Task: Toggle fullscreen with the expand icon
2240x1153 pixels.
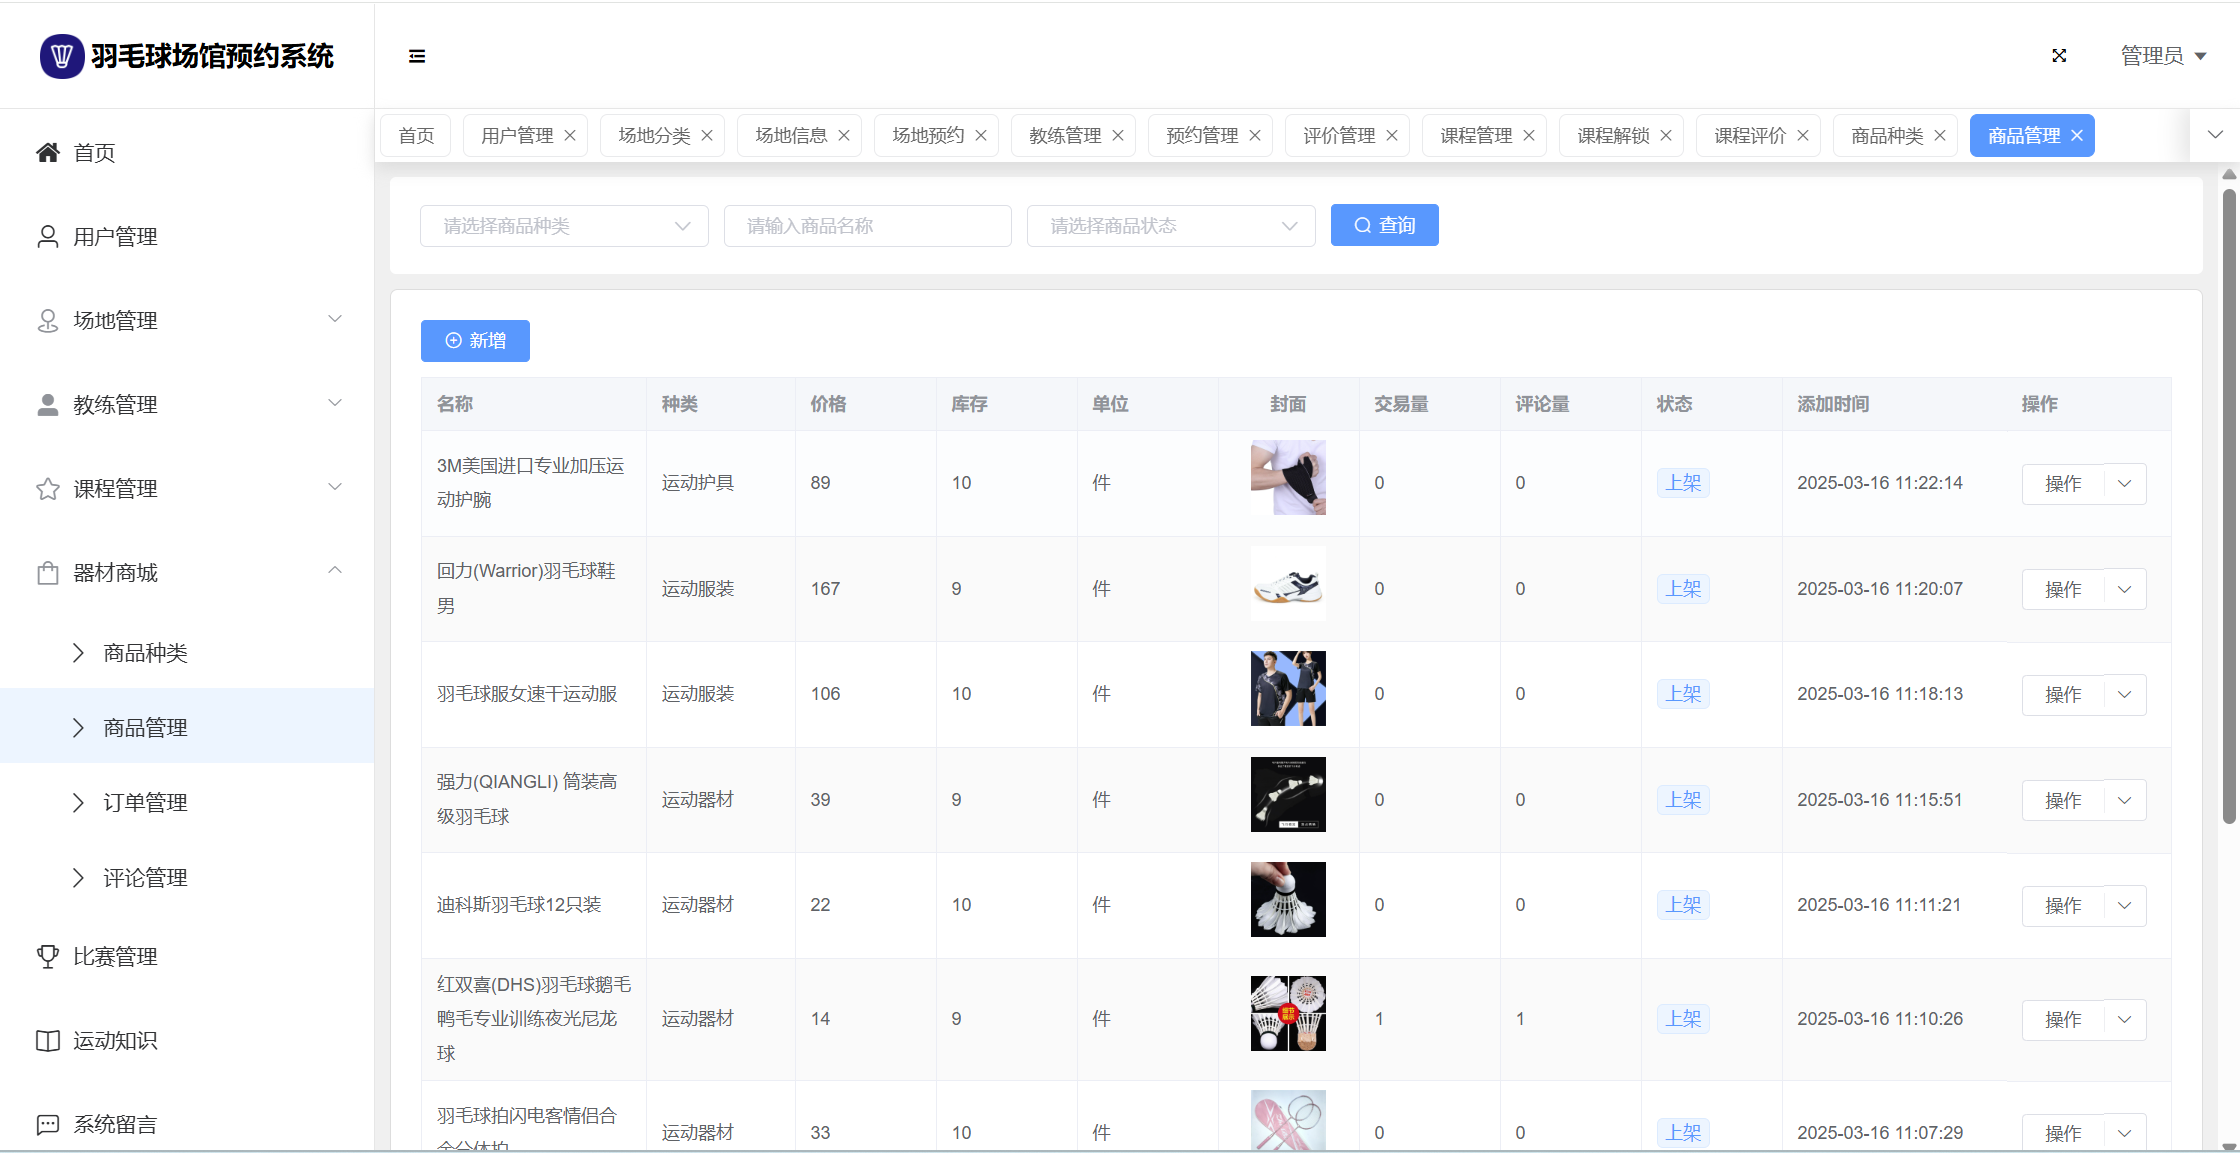Action: (2059, 56)
